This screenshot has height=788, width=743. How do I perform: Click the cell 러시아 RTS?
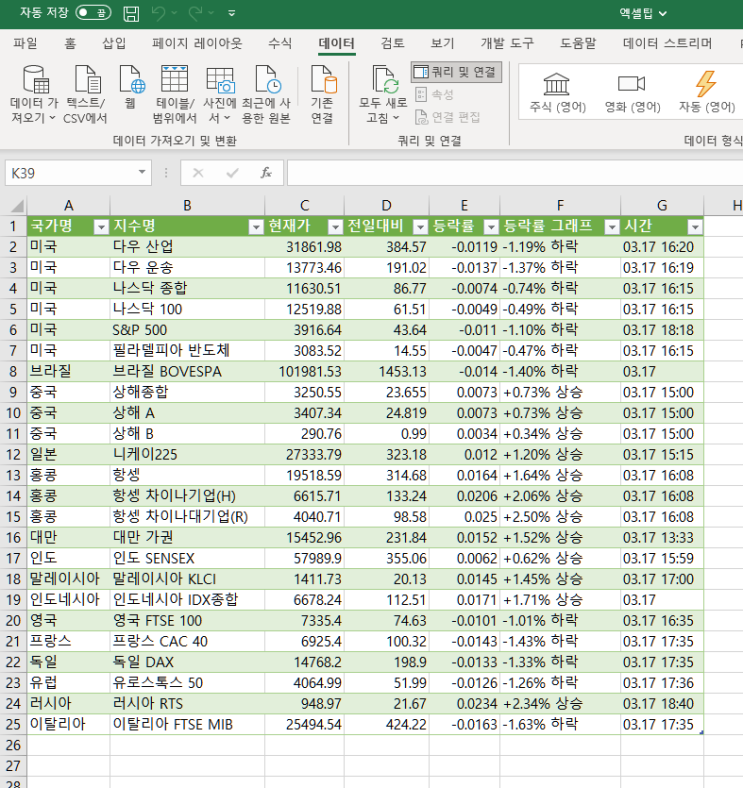coord(187,703)
